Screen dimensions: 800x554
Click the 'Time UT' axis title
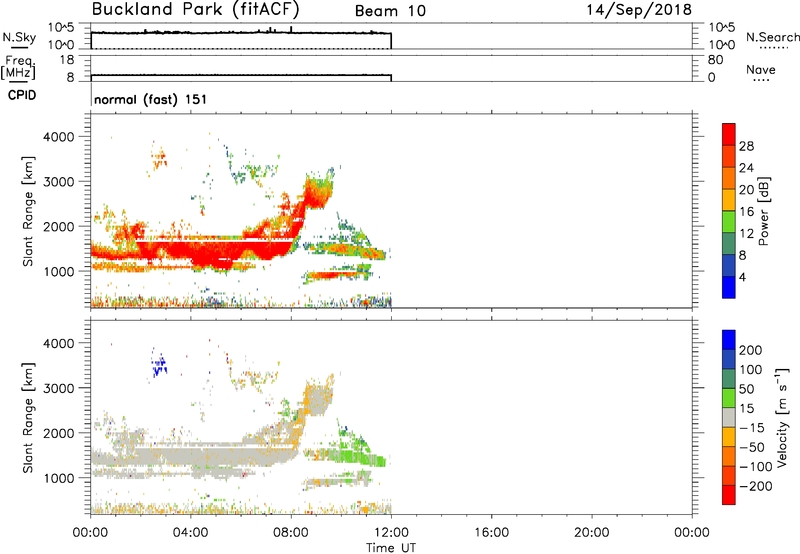point(391,547)
